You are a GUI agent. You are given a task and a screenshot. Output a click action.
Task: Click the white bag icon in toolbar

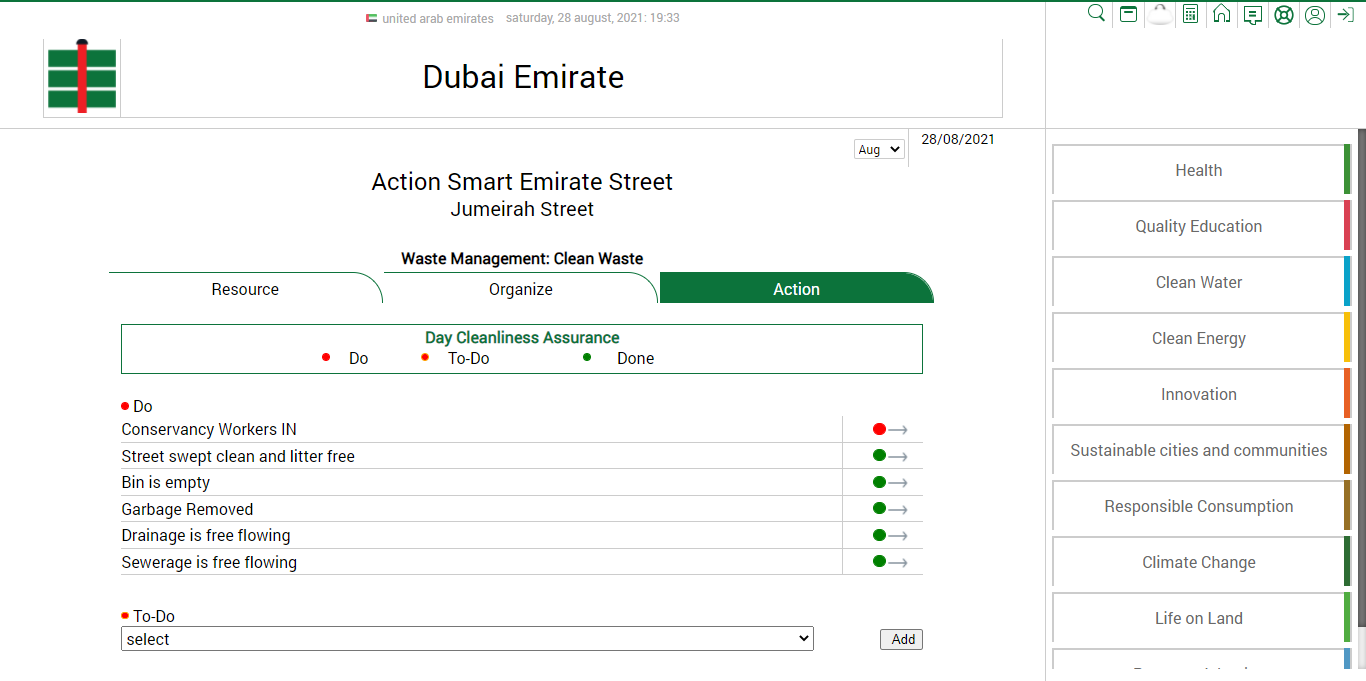pos(1159,14)
